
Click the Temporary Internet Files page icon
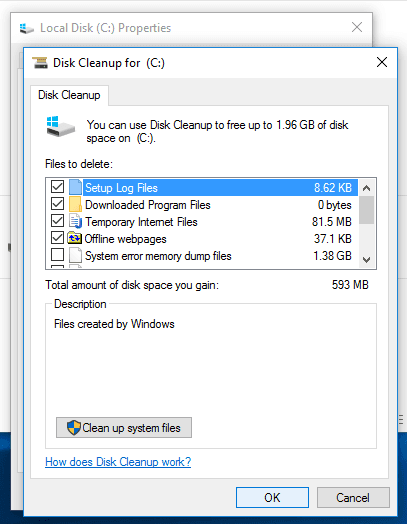(x=75, y=222)
